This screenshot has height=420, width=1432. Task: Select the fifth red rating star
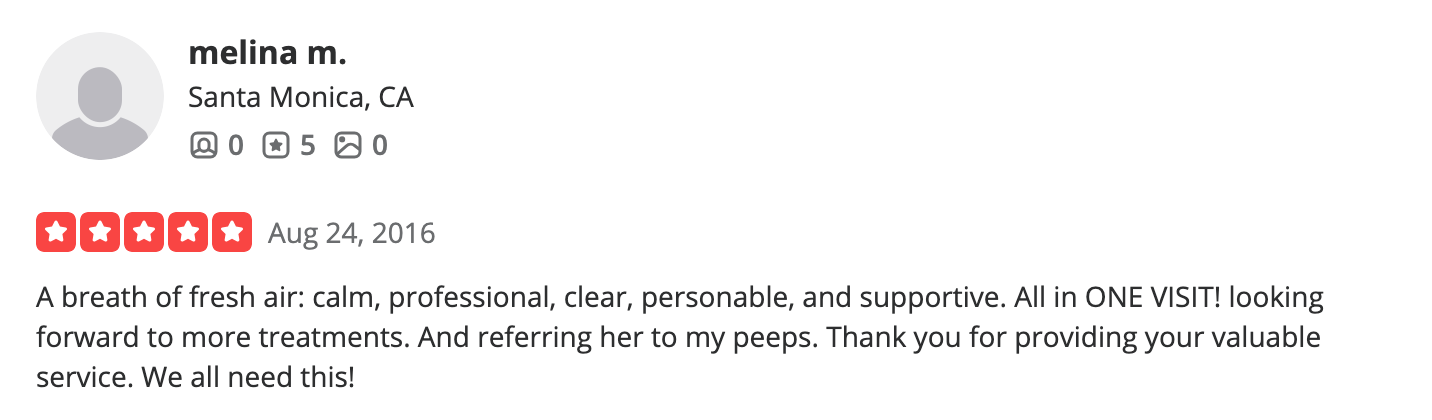tap(232, 233)
